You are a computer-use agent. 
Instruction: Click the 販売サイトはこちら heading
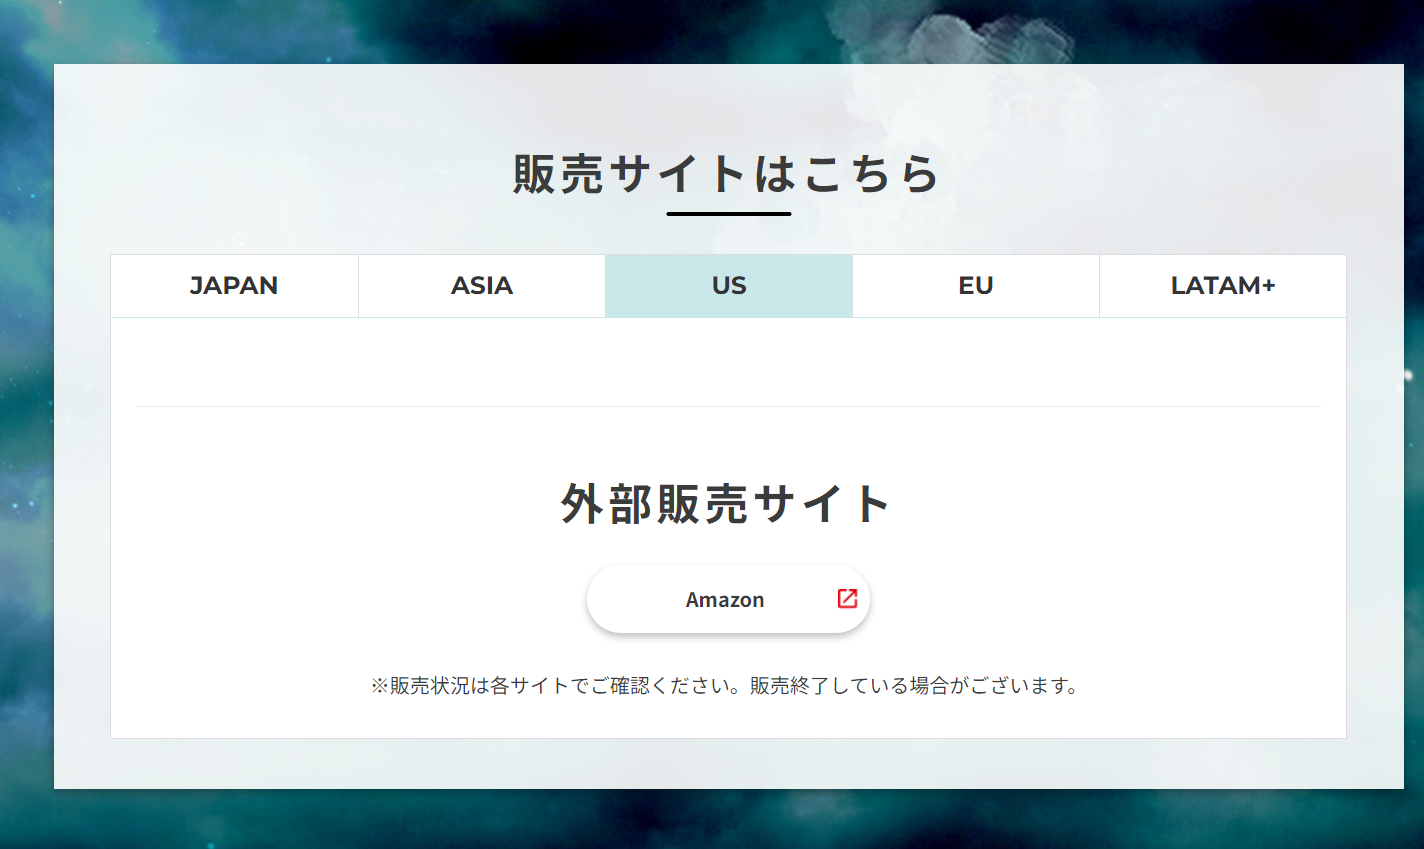[x=727, y=174]
